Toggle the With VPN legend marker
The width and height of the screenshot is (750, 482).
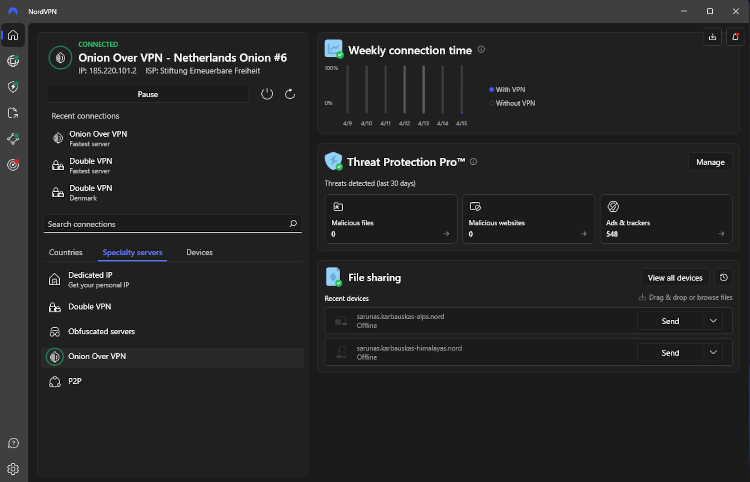[491, 89]
